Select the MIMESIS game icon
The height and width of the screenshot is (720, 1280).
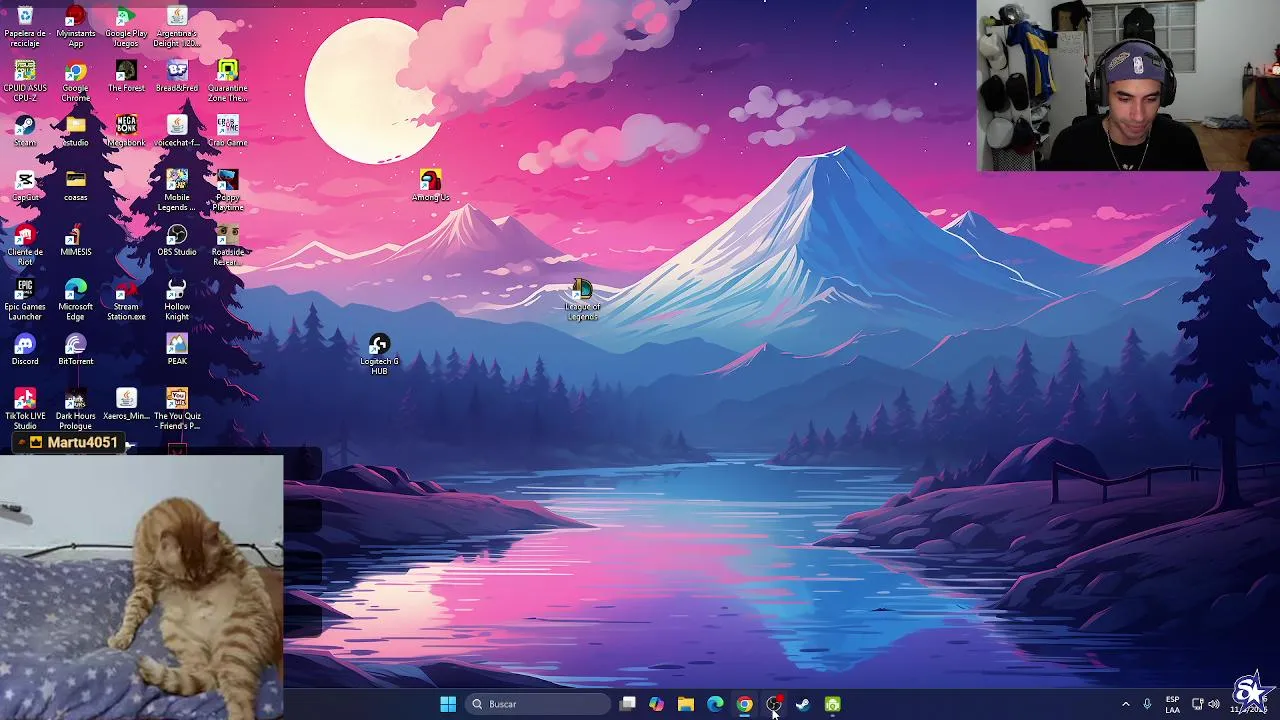(76, 241)
